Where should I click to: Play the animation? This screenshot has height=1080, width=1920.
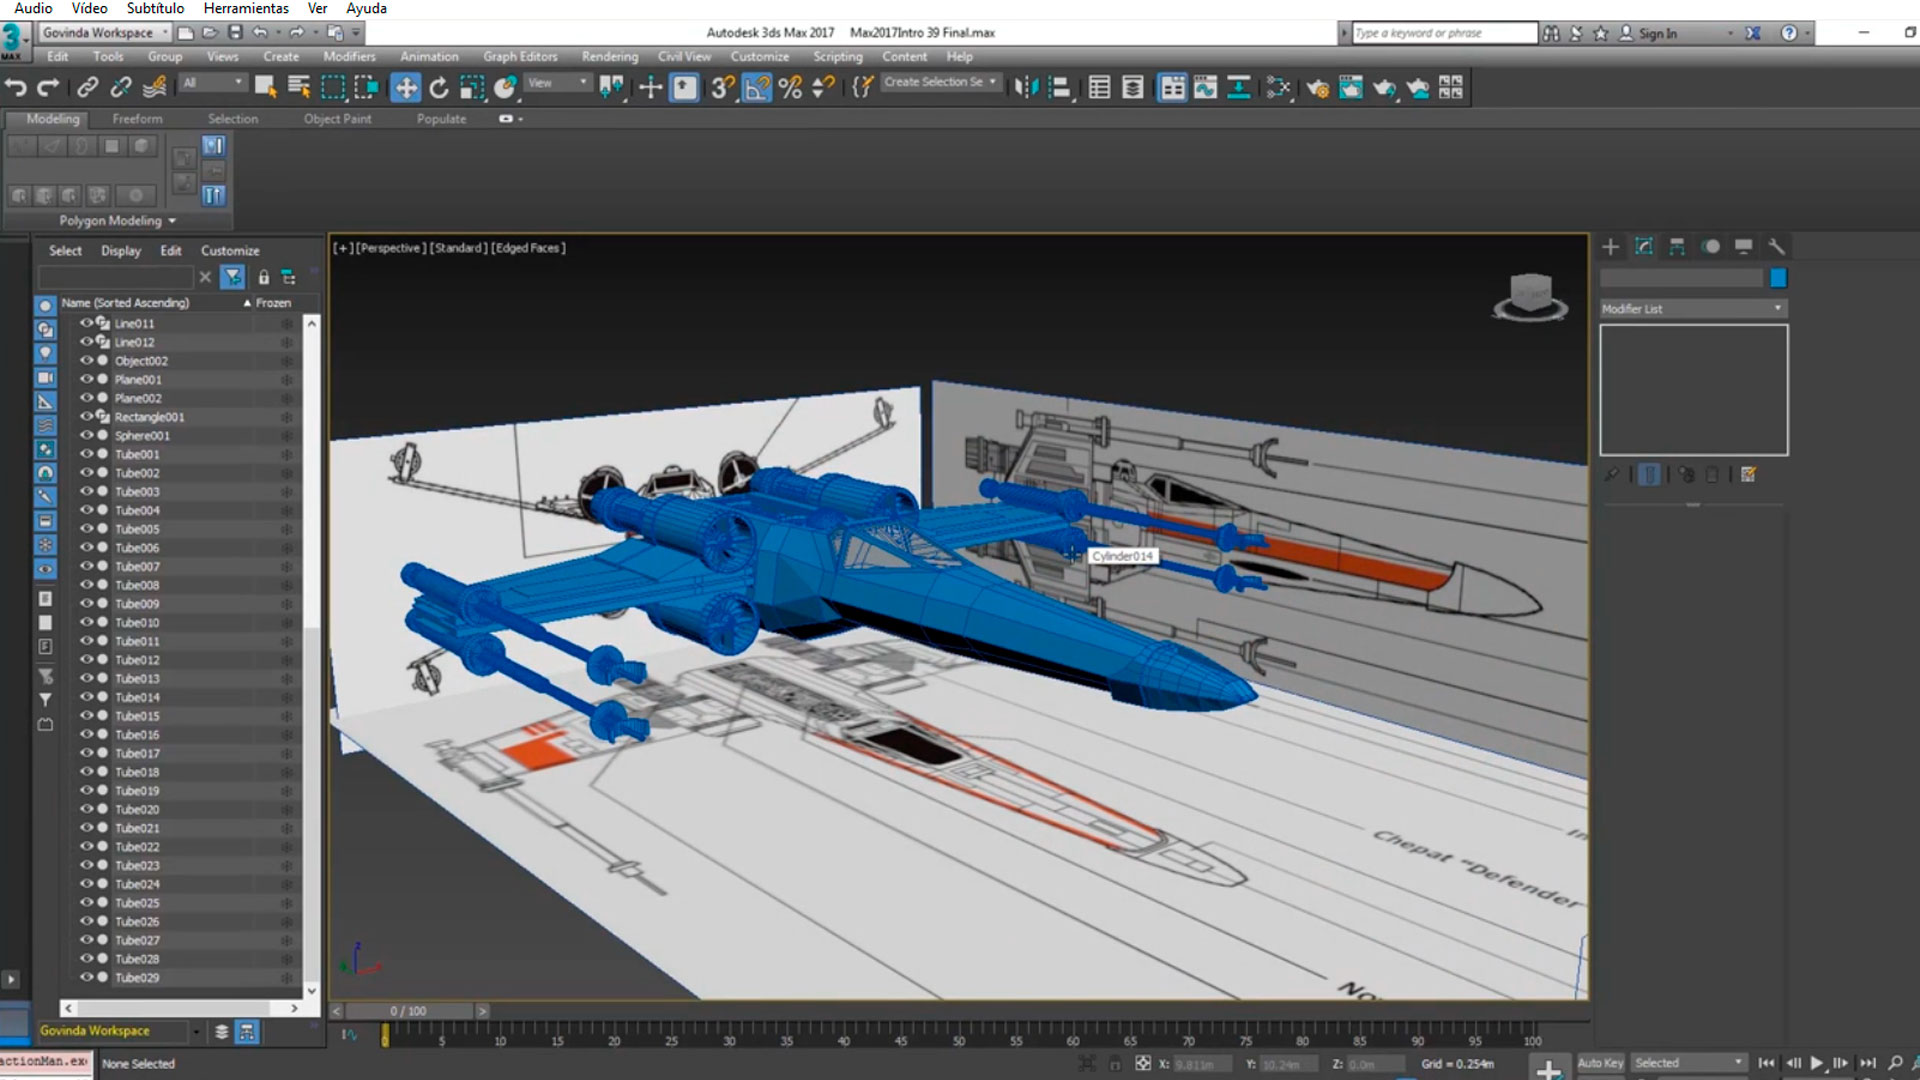[x=1816, y=1063]
